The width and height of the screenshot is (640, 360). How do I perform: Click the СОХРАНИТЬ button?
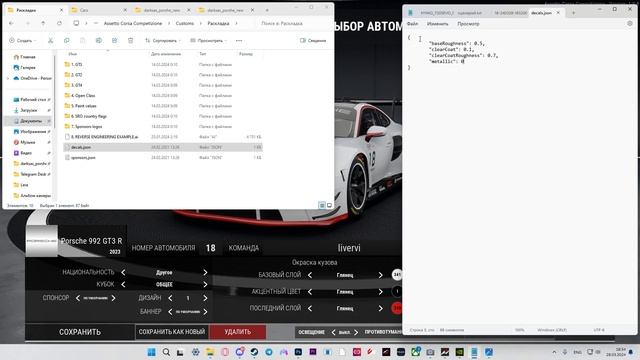[80, 332]
